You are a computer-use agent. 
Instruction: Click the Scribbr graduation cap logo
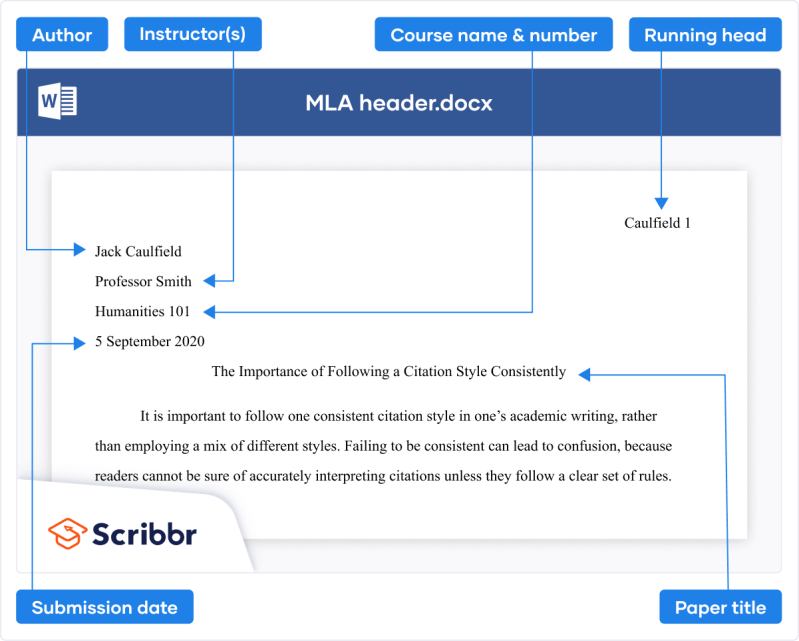coord(67,534)
